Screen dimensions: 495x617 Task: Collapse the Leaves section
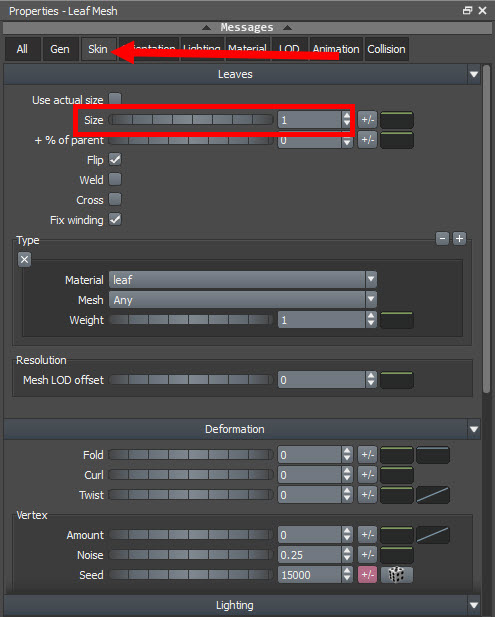[x=474, y=74]
